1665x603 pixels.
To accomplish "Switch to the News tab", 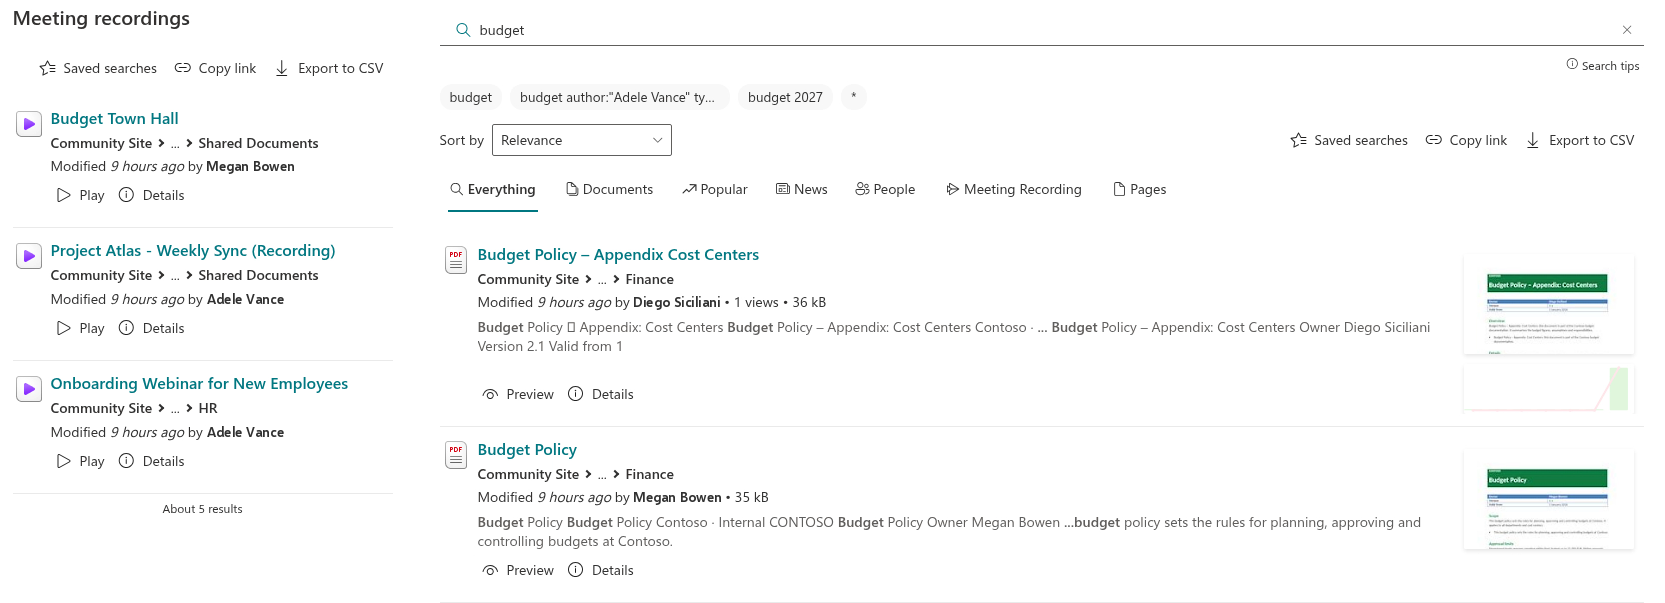I will pos(802,189).
